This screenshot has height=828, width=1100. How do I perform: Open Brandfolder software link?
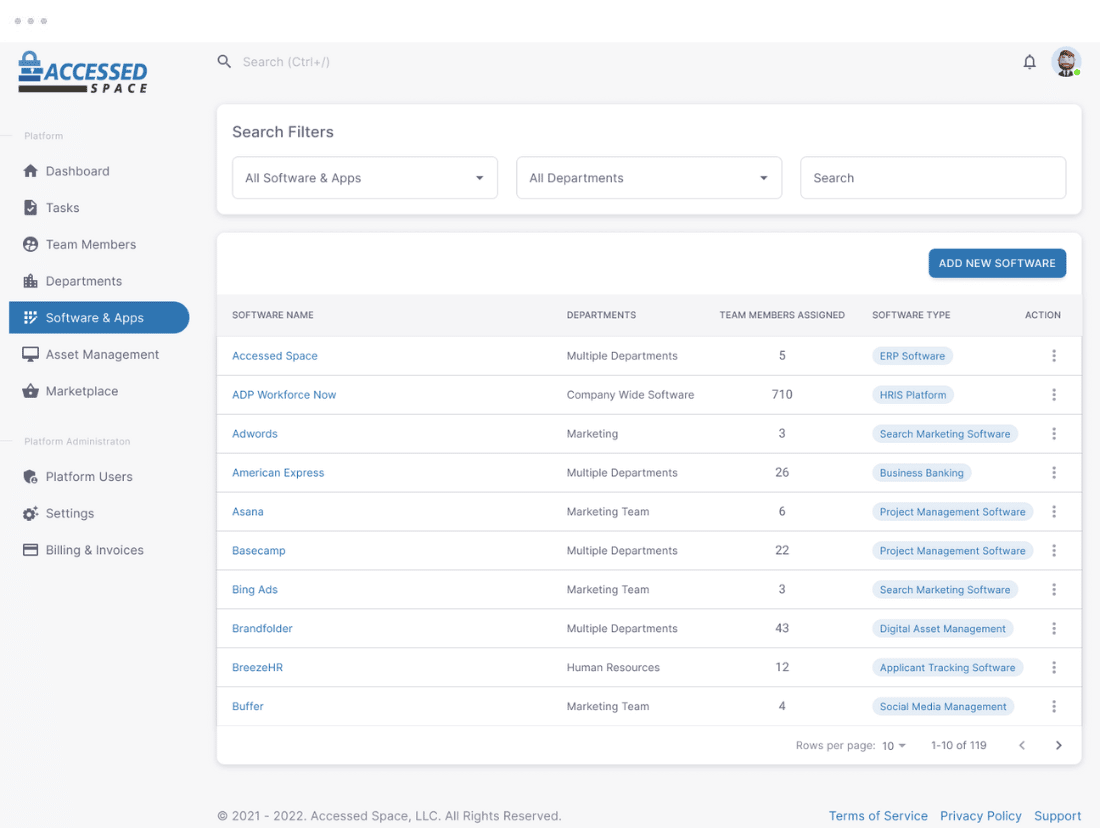pyautogui.click(x=262, y=629)
